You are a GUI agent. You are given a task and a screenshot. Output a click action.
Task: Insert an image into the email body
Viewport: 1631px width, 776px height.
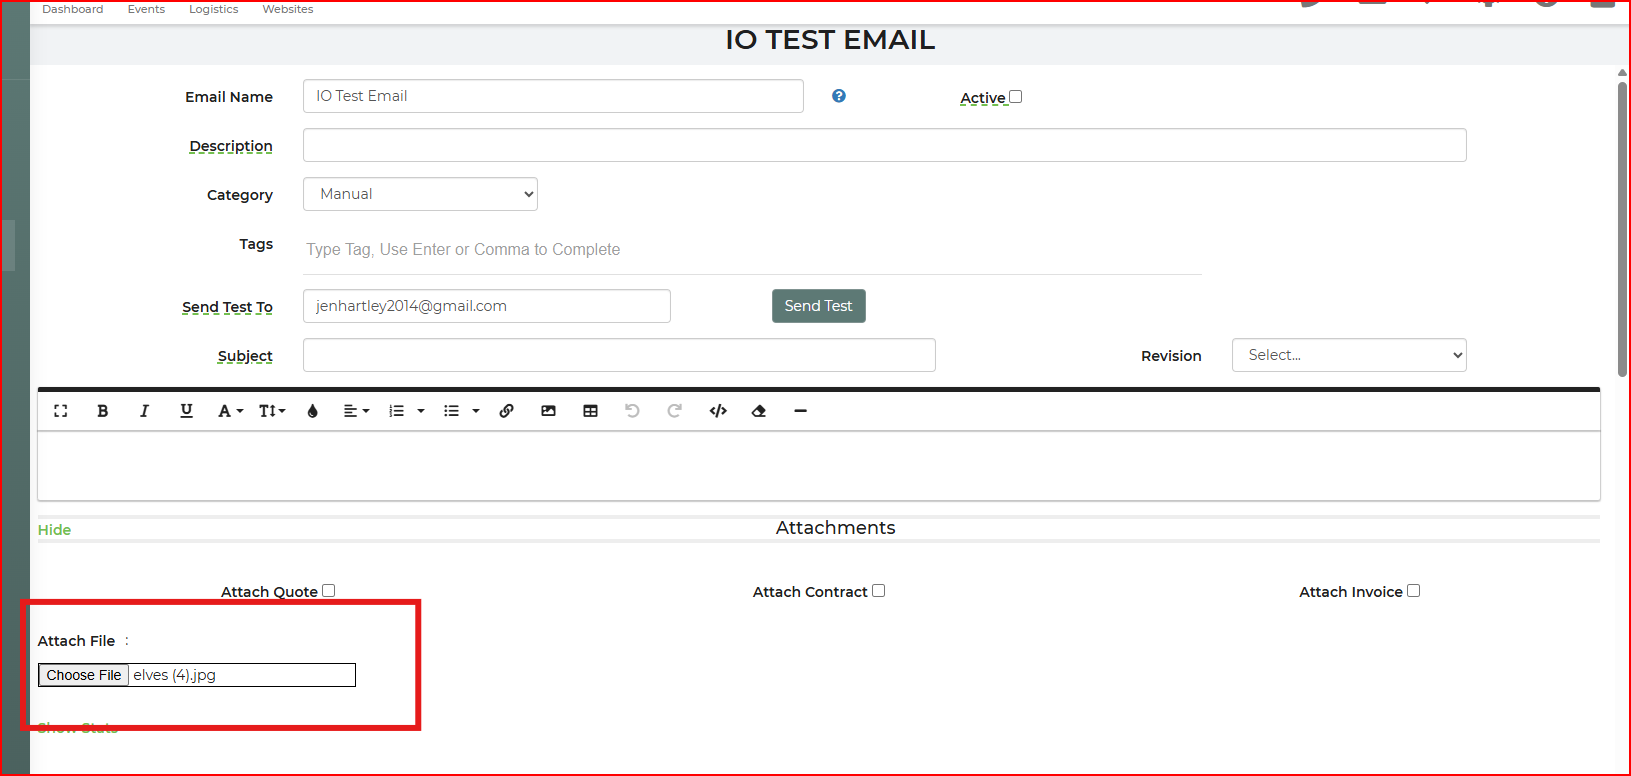[x=548, y=411]
